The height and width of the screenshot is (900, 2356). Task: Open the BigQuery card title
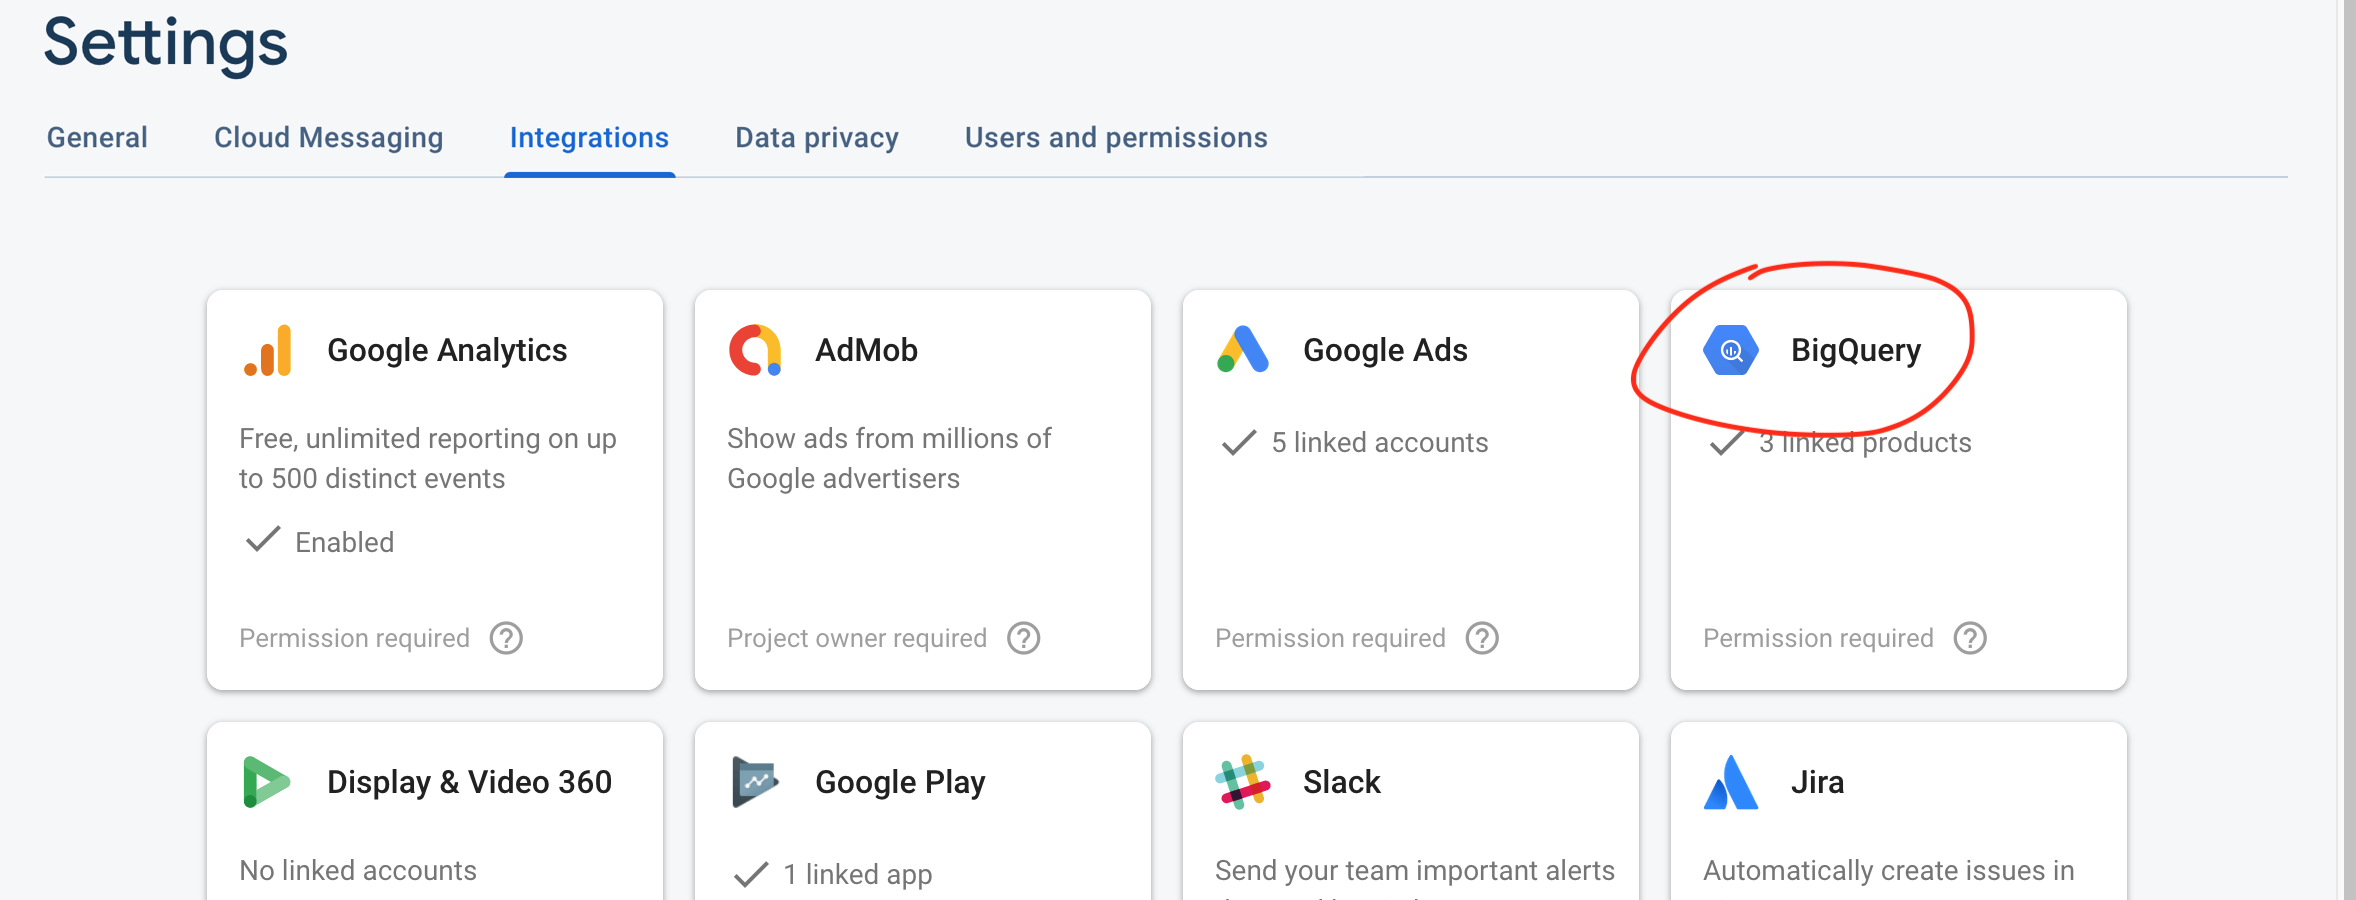(1856, 350)
